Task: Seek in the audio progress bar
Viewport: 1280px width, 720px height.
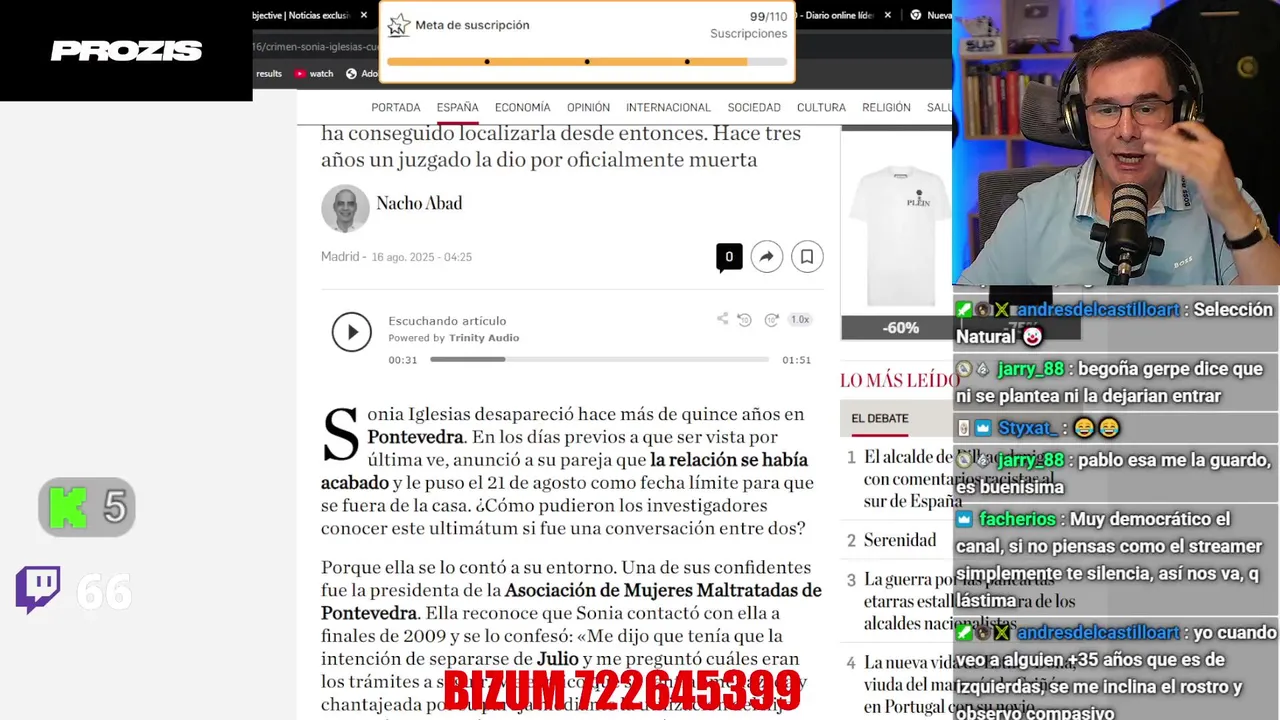Action: coord(600,359)
